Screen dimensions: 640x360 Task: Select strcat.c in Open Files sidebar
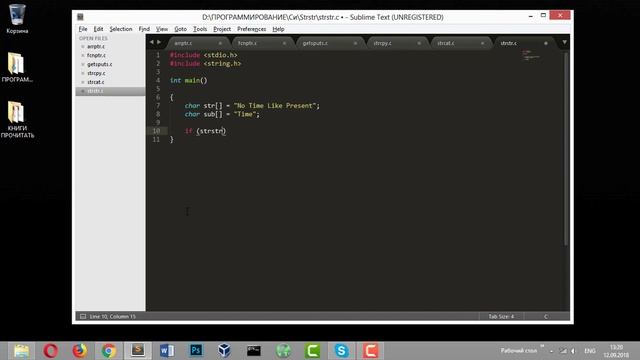[x=96, y=82]
